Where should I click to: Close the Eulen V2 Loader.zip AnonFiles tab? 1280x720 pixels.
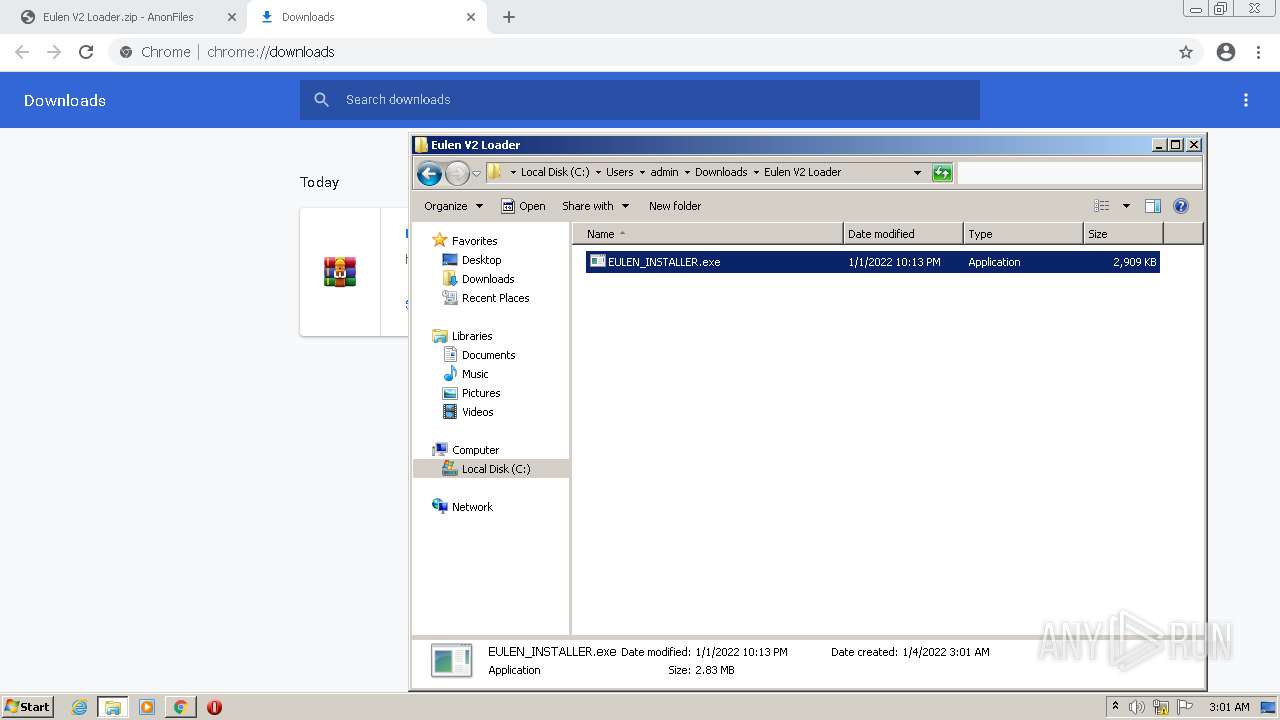[232, 17]
